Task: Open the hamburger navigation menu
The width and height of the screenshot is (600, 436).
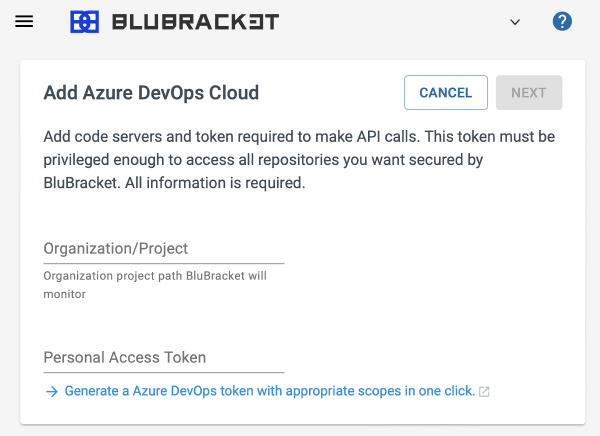Action: point(24,21)
